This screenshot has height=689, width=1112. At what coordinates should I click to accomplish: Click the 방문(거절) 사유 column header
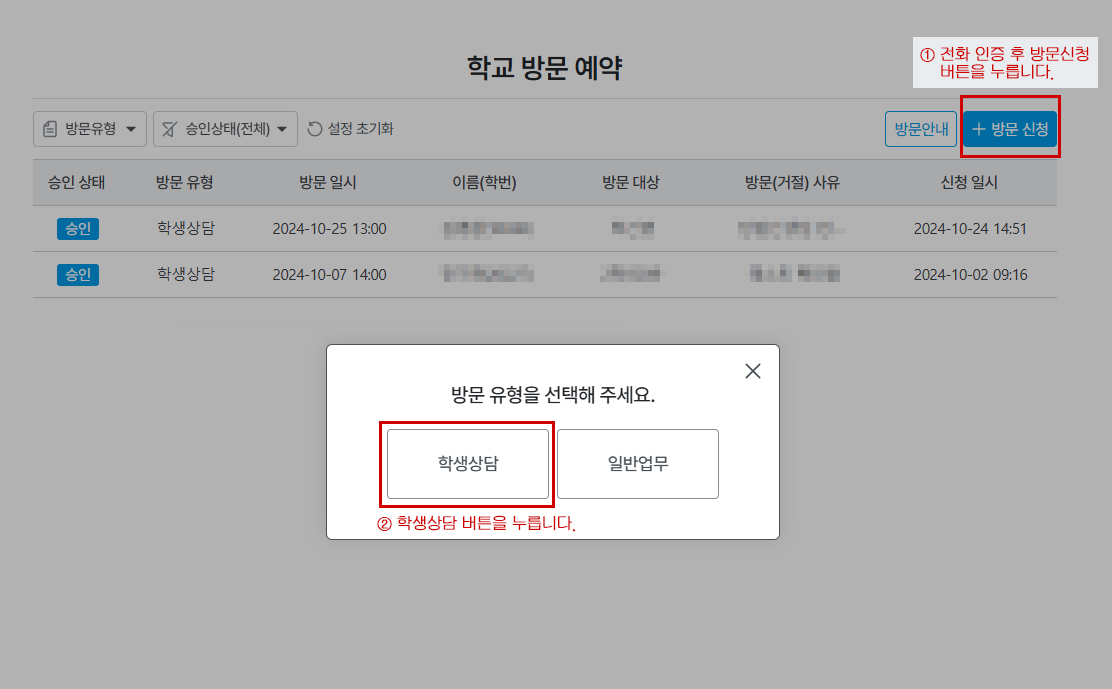click(792, 182)
